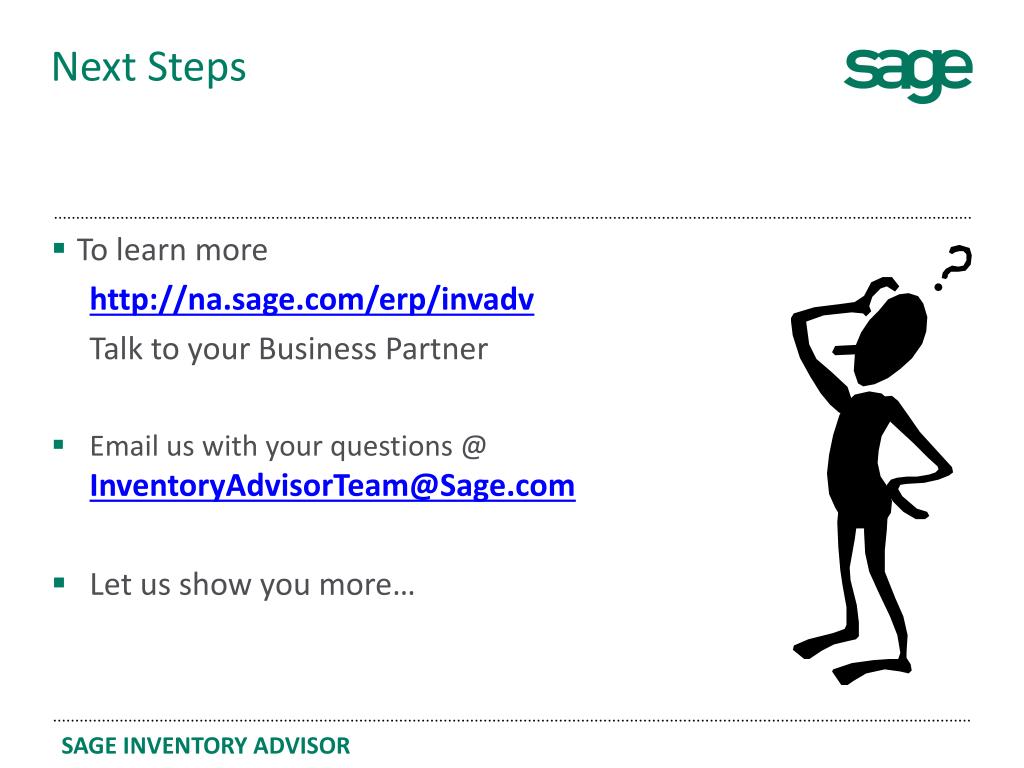The image size is (1024, 768).
Task: Click the Sage logo
Action: pos(908,75)
